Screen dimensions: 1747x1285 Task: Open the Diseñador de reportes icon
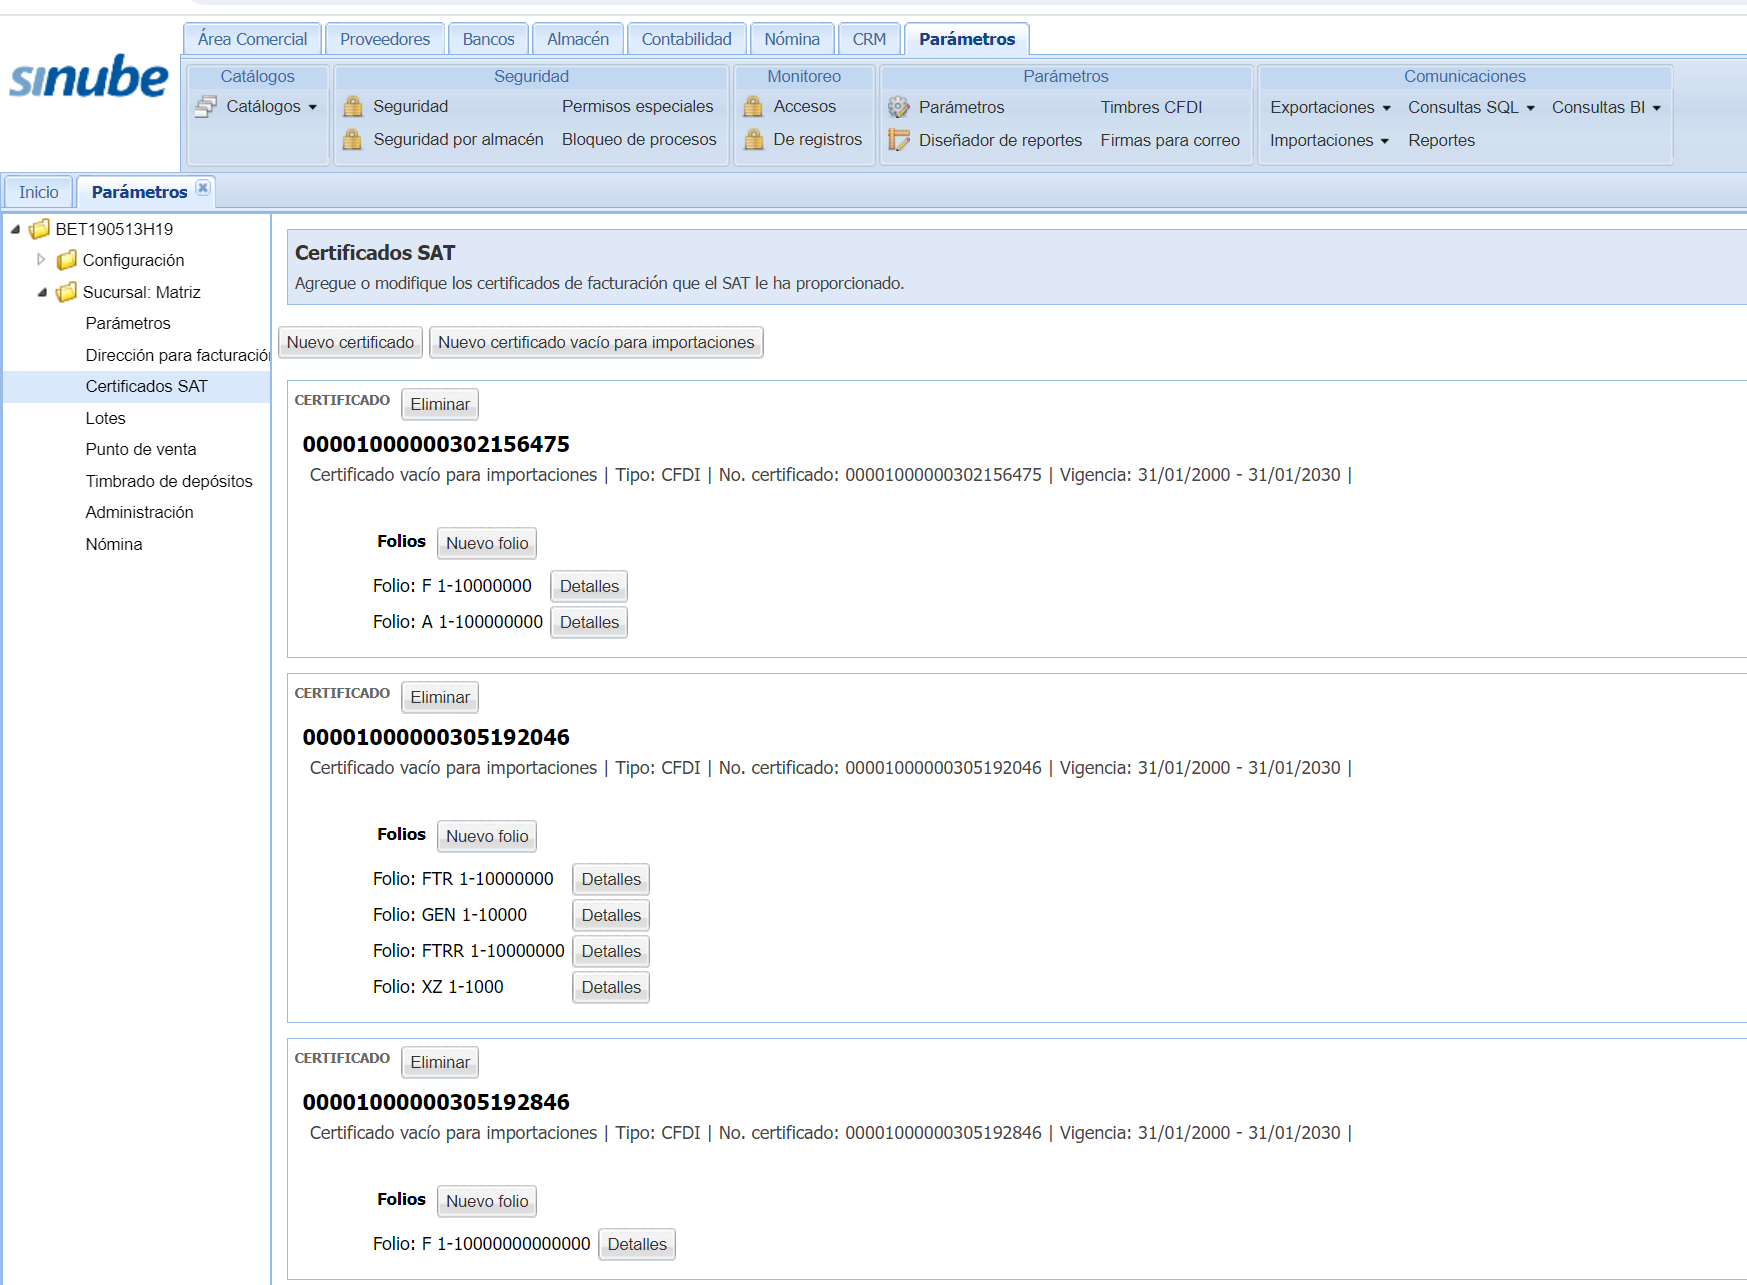(899, 140)
